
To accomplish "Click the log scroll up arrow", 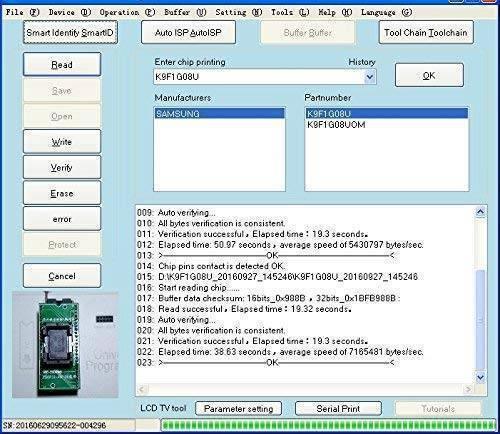I will 480,212.
